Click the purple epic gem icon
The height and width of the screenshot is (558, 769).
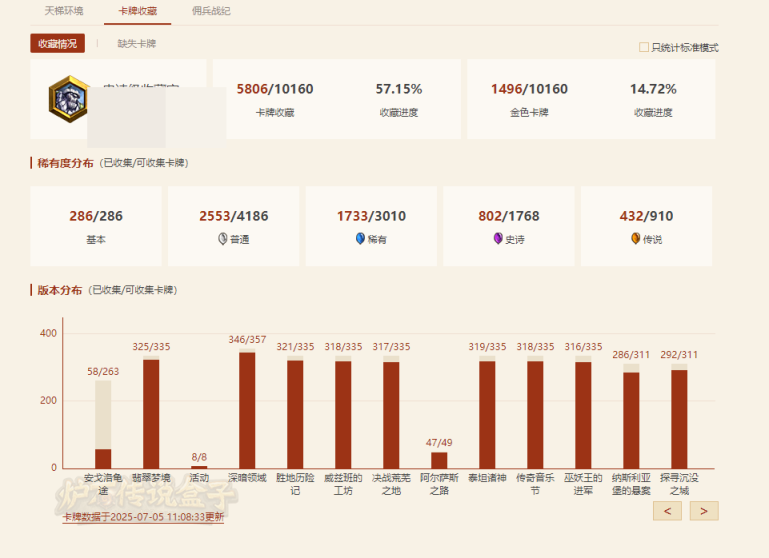click(x=498, y=240)
